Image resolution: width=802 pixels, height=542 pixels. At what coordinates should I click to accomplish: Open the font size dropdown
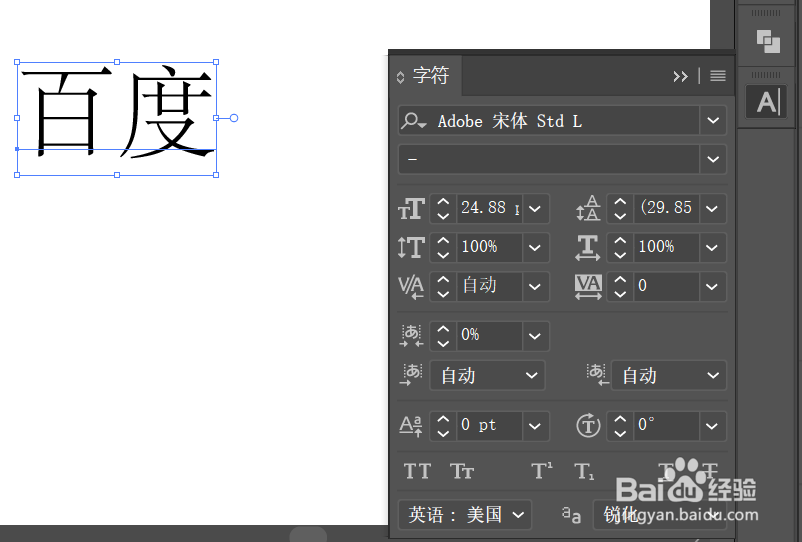tap(536, 209)
